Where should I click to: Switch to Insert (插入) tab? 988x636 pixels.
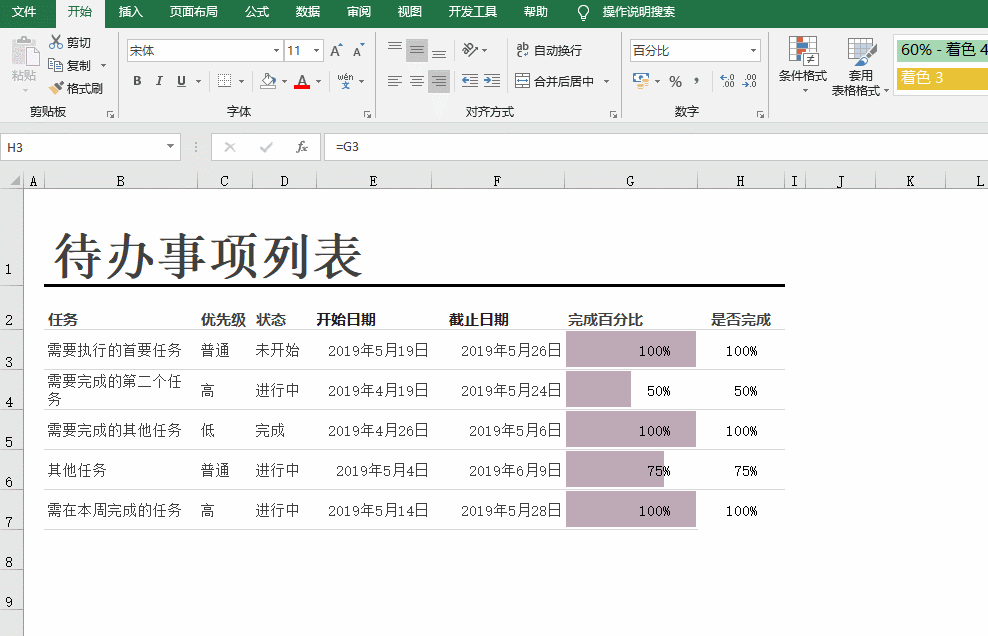pos(130,12)
